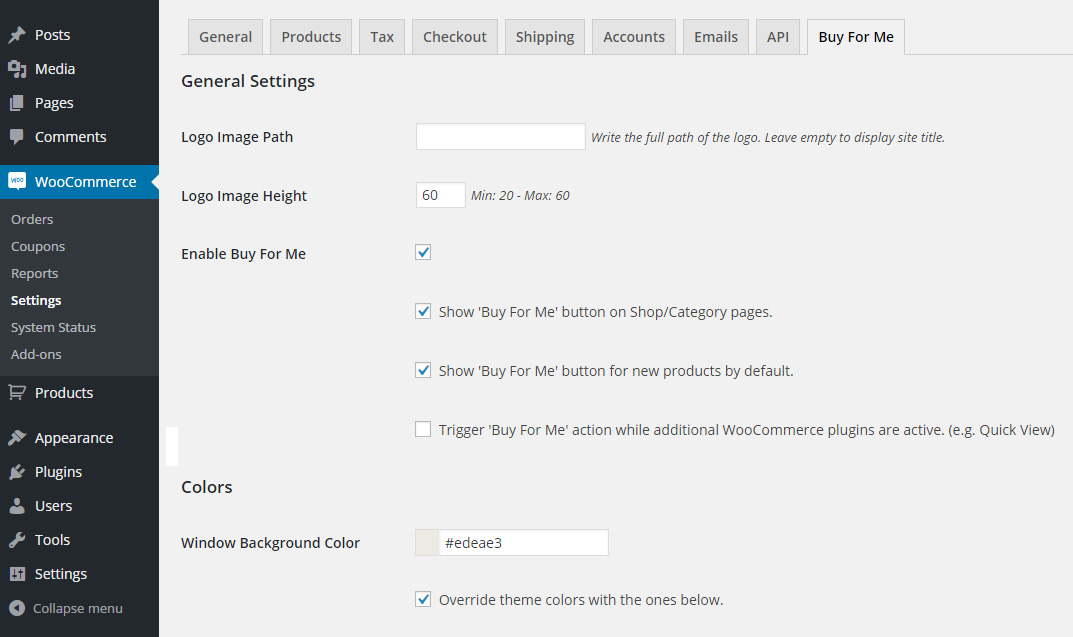This screenshot has width=1073, height=637.
Task: Click the Window Background Color swatch
Action: point(427,543)
